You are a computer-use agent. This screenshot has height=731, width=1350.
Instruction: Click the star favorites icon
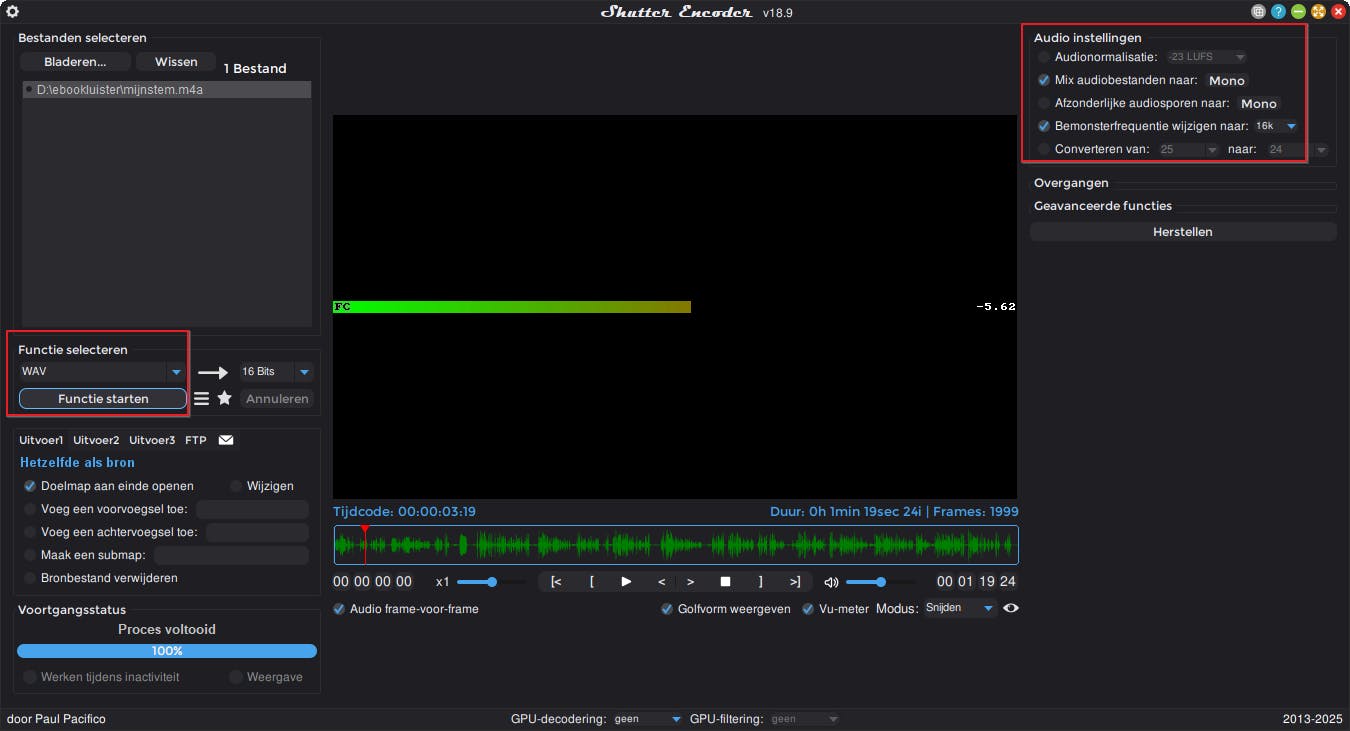(224, 398)
